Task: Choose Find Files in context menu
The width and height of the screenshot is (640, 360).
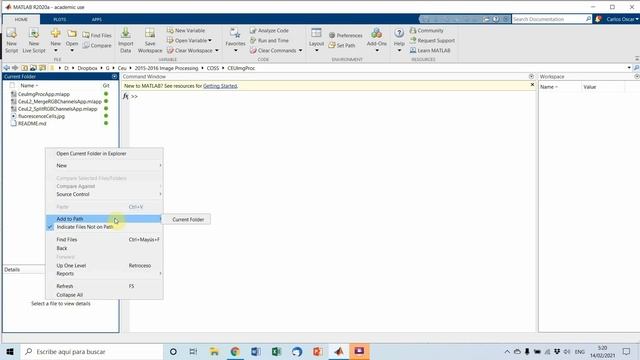Action: click(104, 240)
